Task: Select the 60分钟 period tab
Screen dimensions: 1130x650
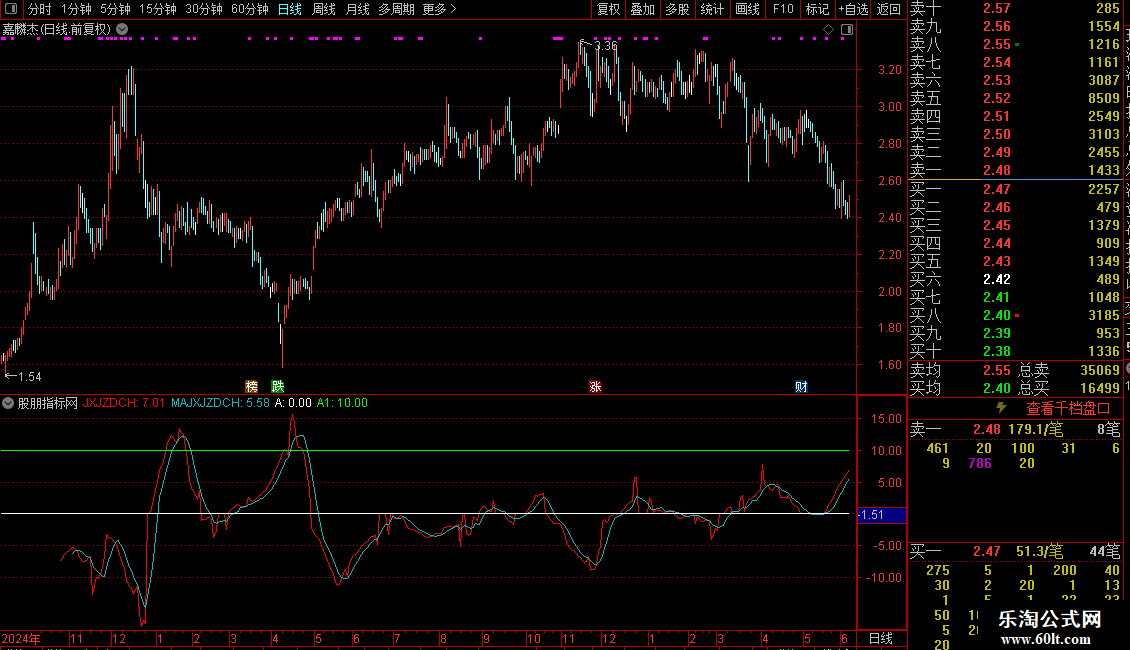Action: click(x=250, y=9)
